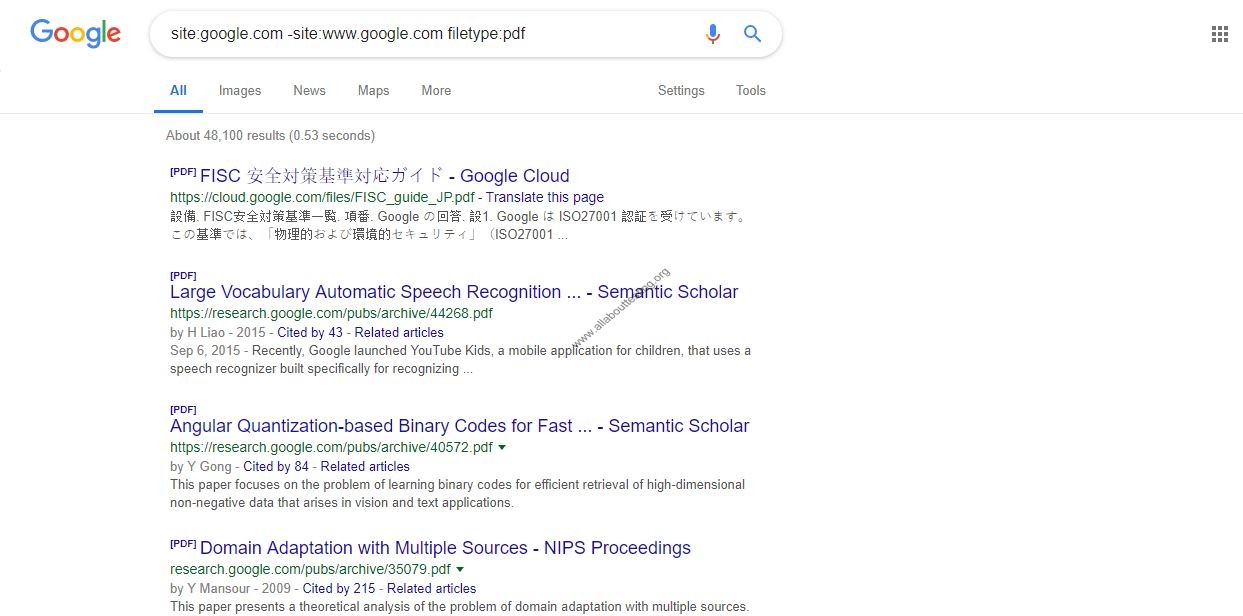Click the snippet starting 'This paper focuses on'

[x=457, y=493]
